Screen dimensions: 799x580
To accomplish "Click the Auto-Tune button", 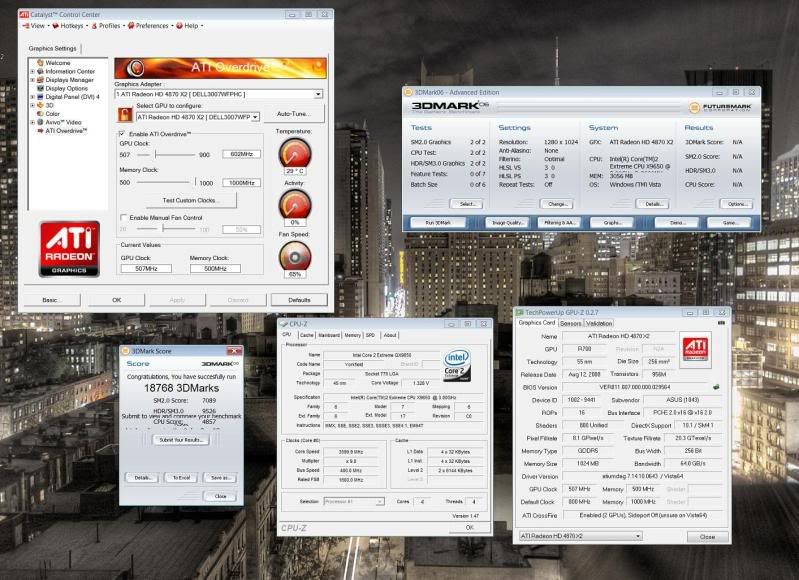I will click(293, 114).
